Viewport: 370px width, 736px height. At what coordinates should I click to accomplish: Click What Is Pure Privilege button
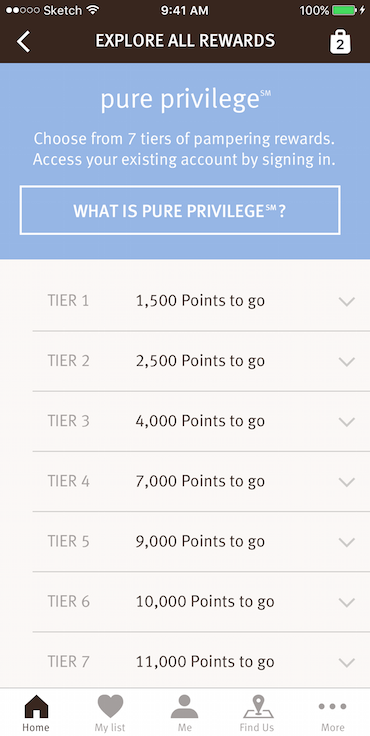(180, 210)
